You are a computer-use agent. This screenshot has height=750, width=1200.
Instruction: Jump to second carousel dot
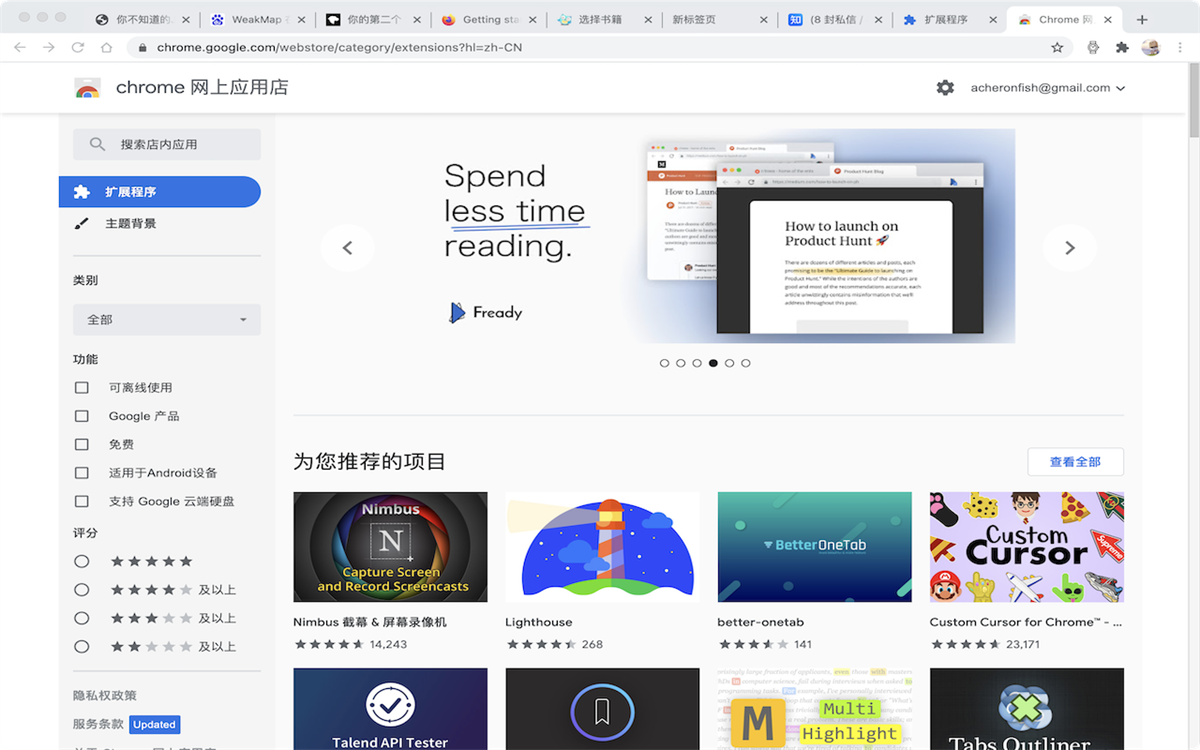click(x=681, y=363)
